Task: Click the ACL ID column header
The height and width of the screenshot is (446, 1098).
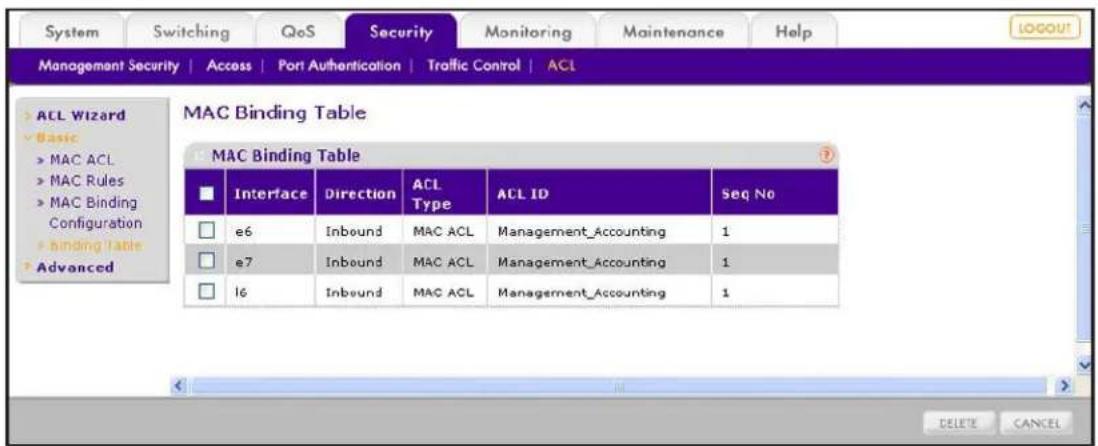Action: click(598, 194)
